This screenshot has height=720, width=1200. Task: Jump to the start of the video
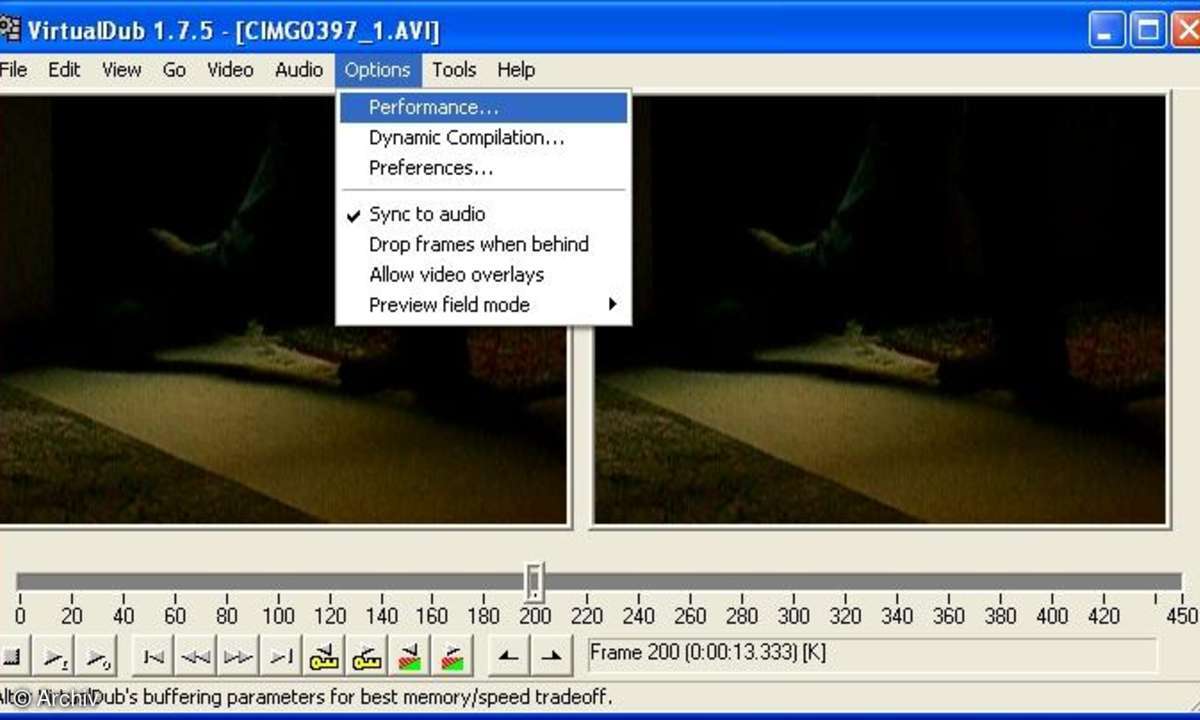(153, 657)
